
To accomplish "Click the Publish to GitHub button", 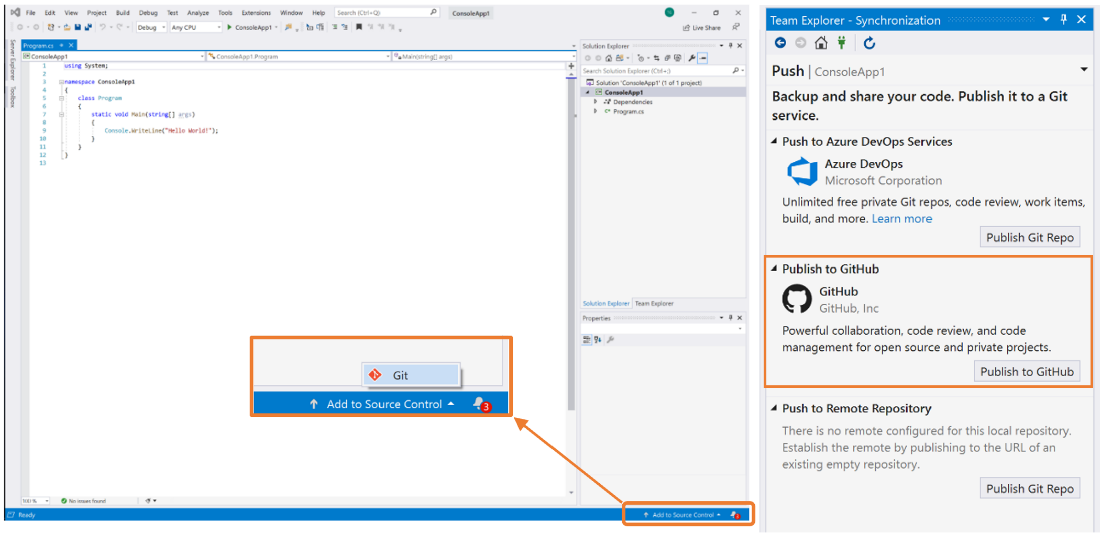I will [x=1027, y=371].
